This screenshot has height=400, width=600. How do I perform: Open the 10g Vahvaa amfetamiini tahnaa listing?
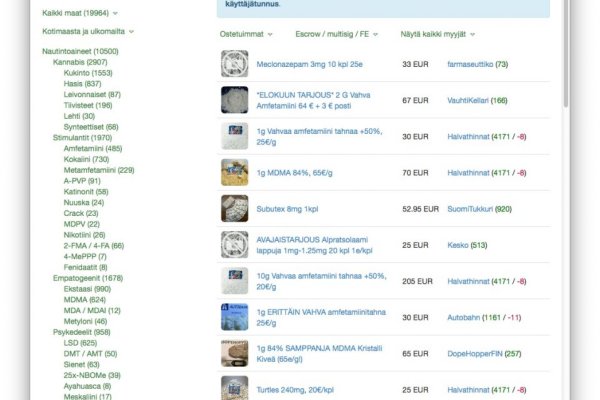pyautogui.click(x=321, y=281)
